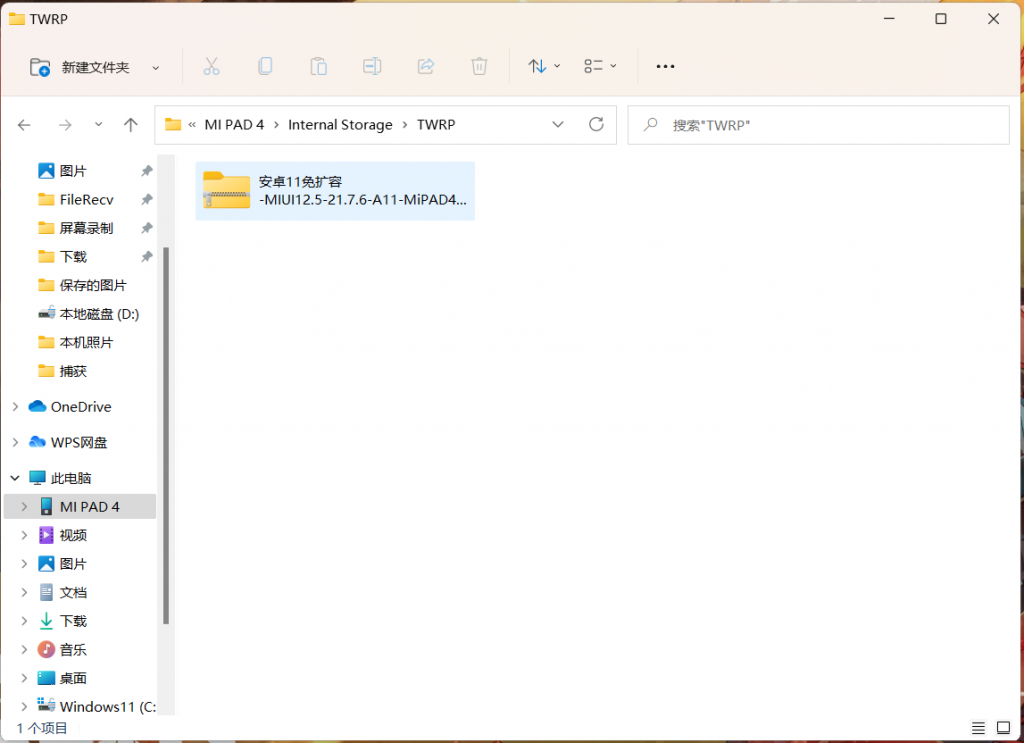
Task: Open the Sort options dropdown
Action: point(544,67)
